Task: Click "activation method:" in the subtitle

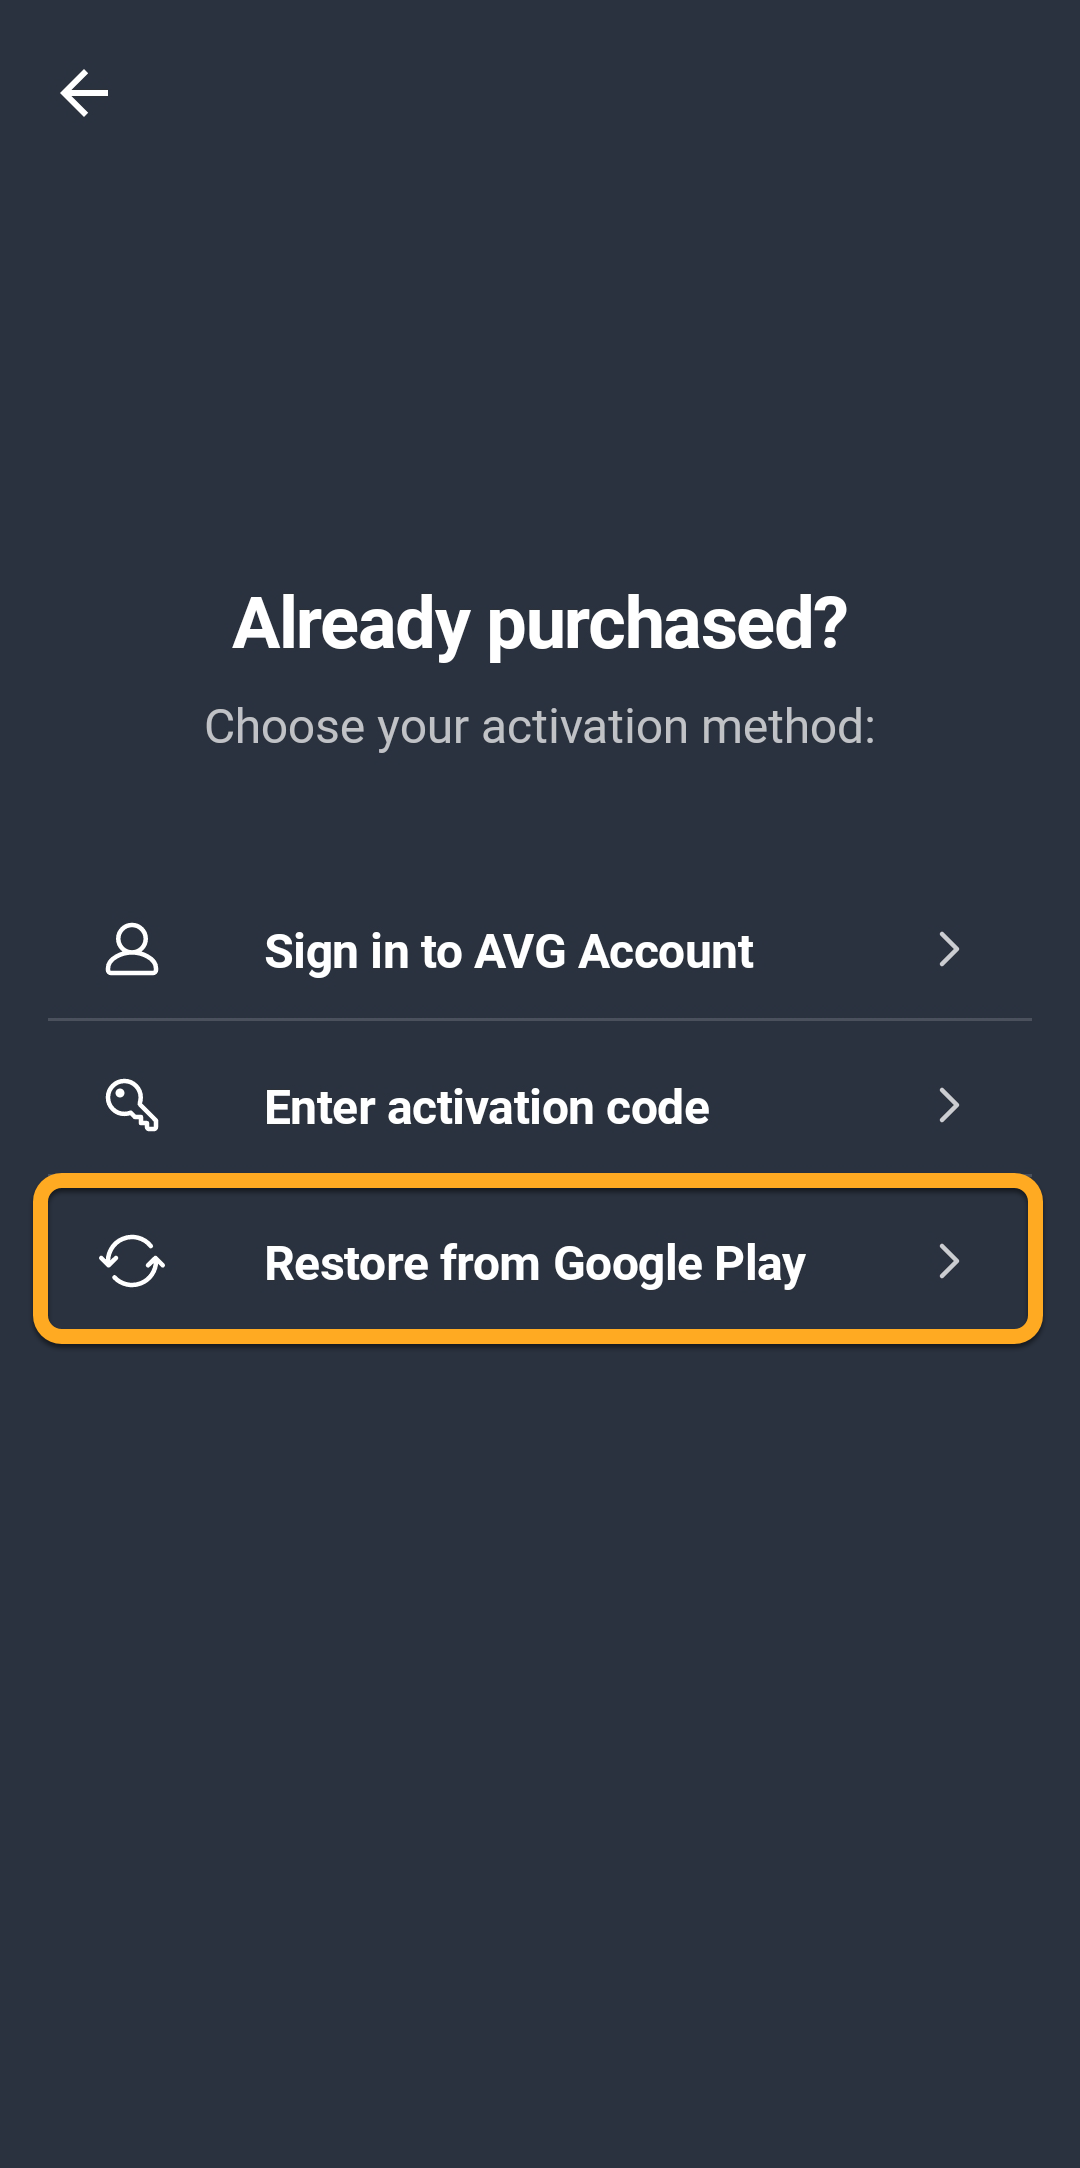Action: point(678,727)
